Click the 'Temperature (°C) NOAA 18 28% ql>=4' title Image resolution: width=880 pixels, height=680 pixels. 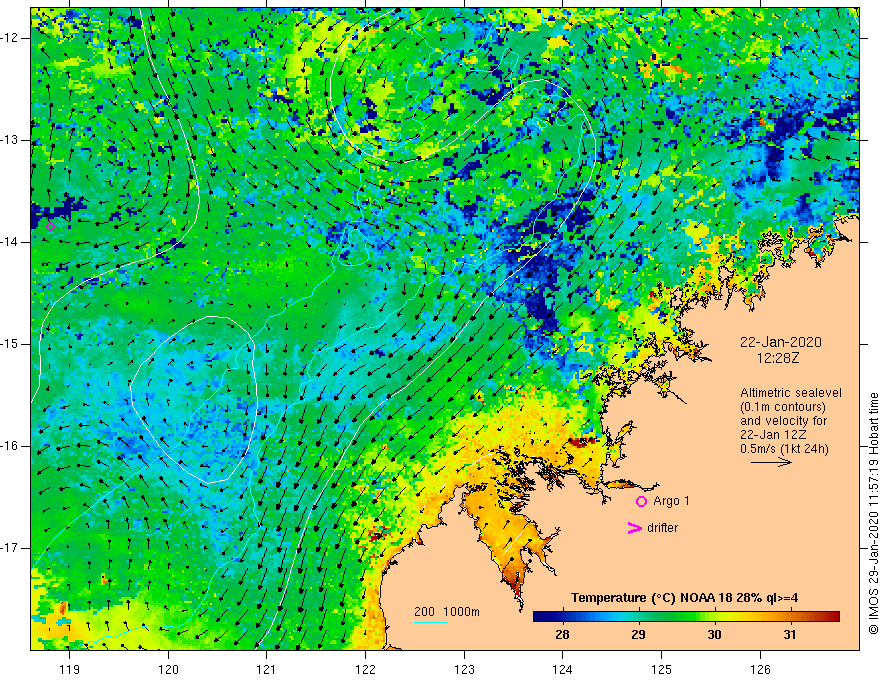pyautogui.click(x=685, y=598)
